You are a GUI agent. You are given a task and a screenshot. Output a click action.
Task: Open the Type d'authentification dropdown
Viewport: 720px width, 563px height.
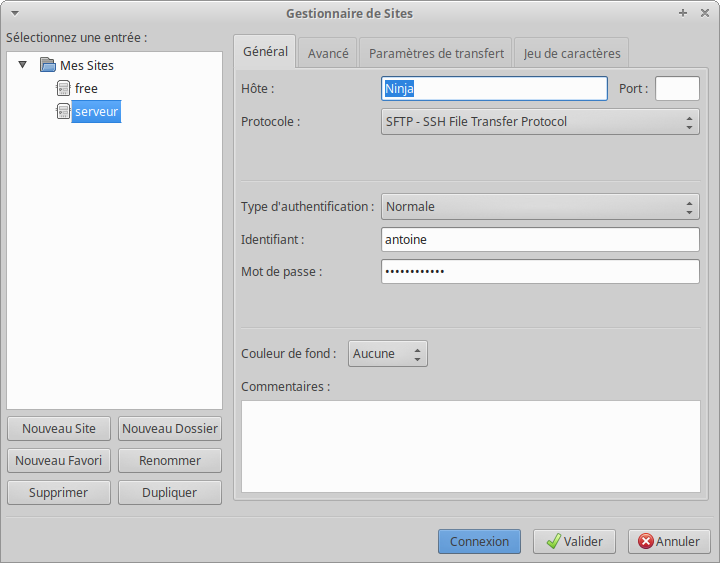click(x=540, y=207)
